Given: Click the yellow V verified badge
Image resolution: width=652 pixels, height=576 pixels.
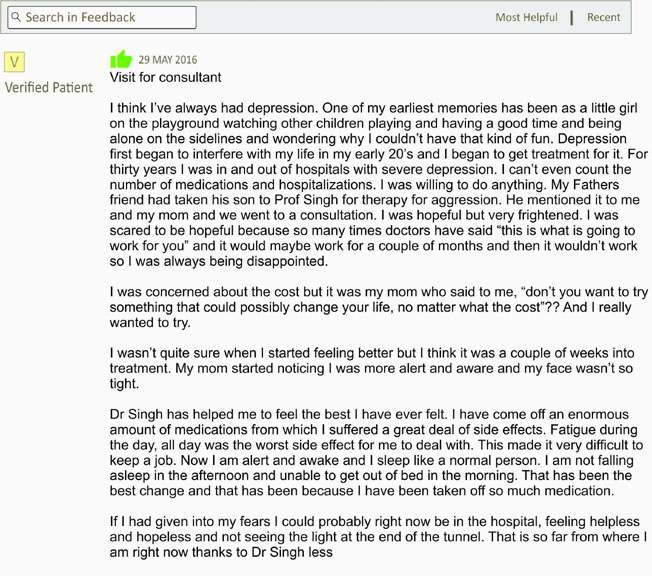Looking at the screenshot, I should coord(15,62).
